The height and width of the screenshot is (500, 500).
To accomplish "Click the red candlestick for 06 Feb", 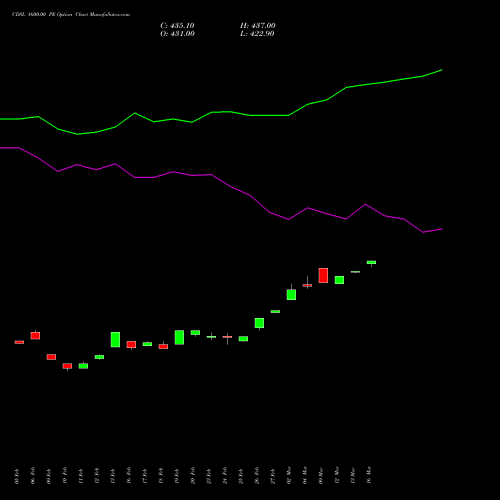I will click(35, 335).
